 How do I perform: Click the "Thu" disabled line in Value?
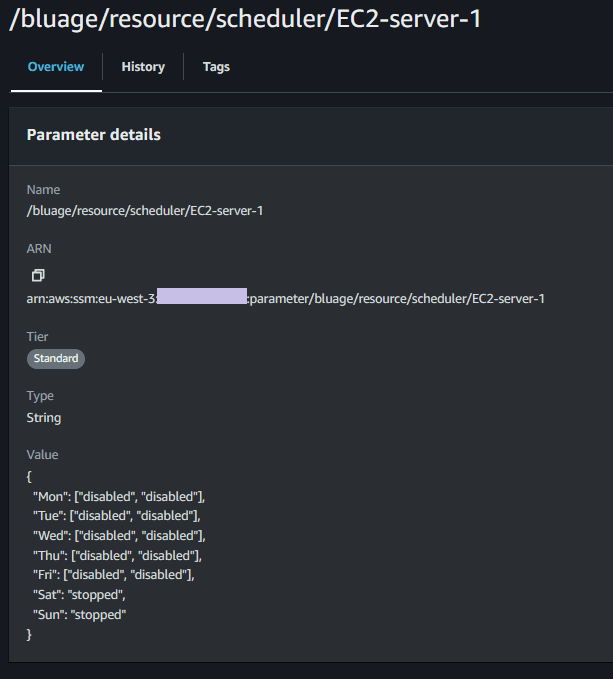(x=117, y=556)
